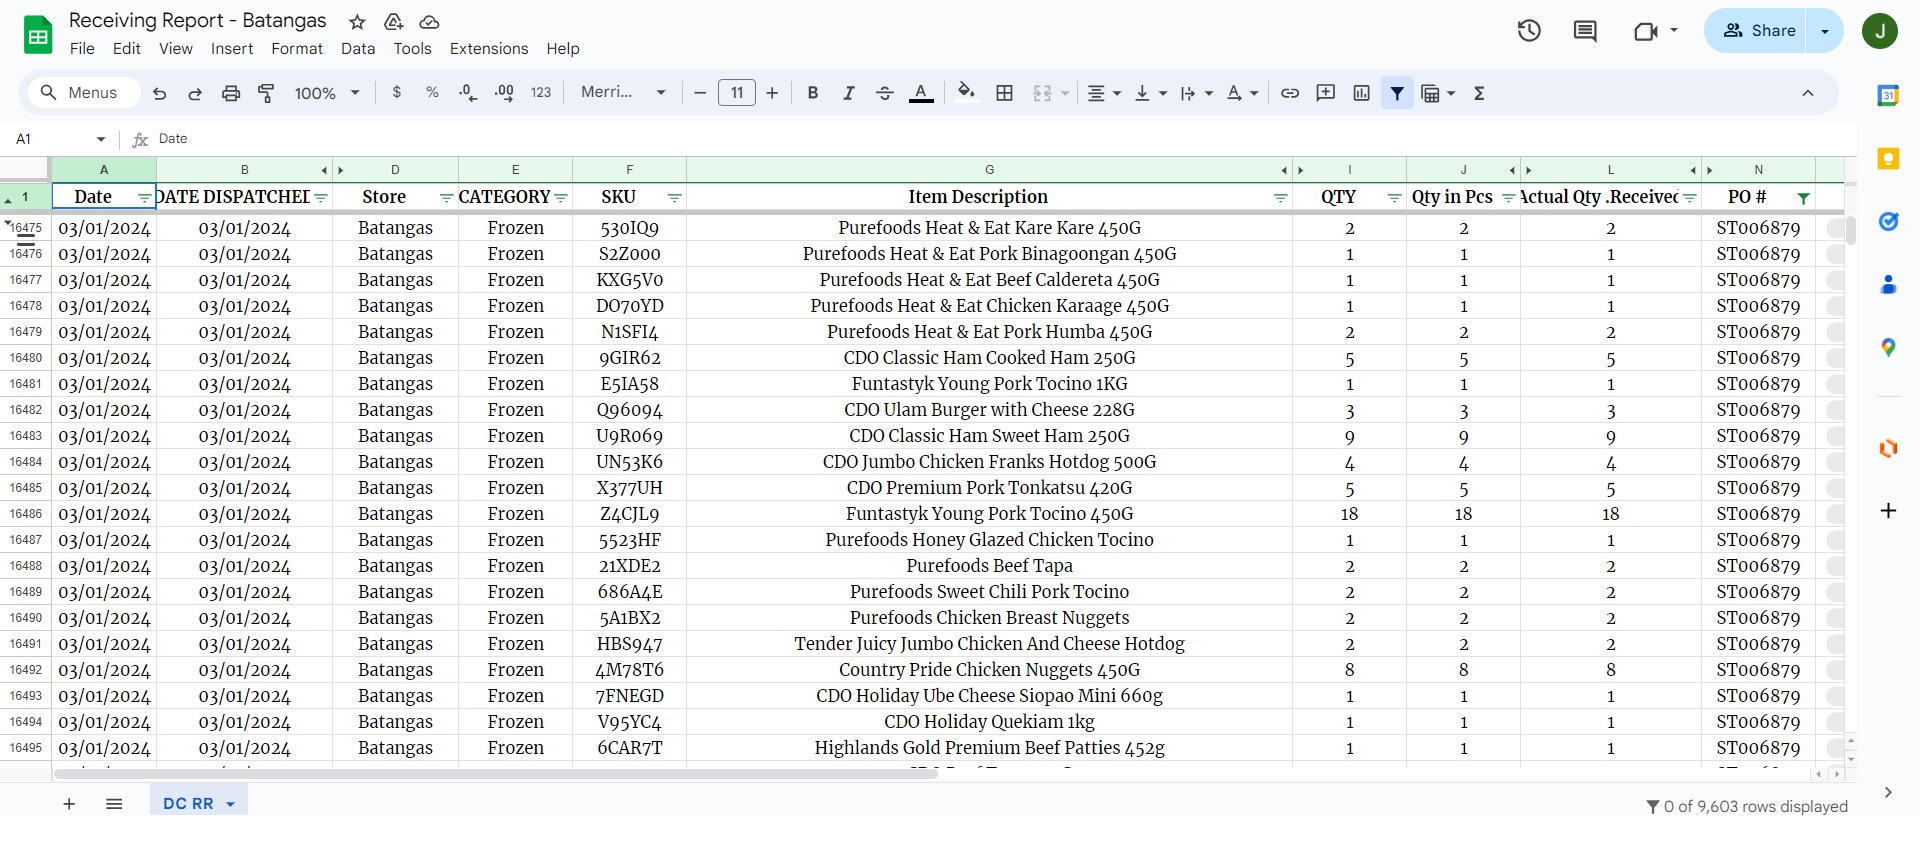Open the Data menu
The image size is (1920, 852).
[x=358, y=49]
